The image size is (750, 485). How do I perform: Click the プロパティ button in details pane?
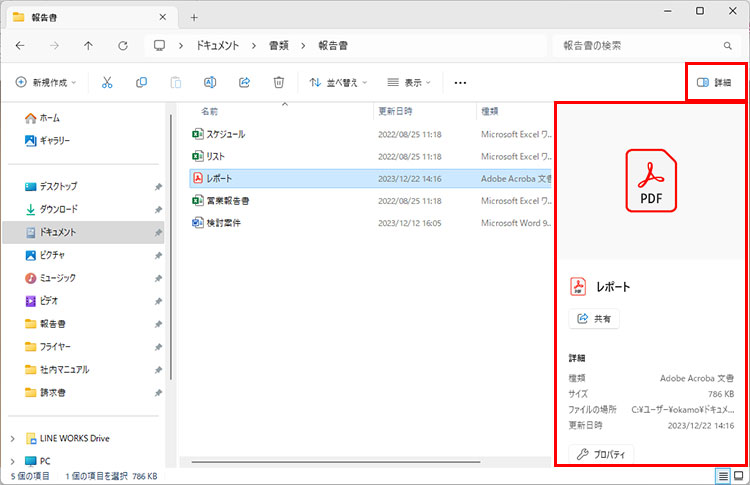pos(601,455)
